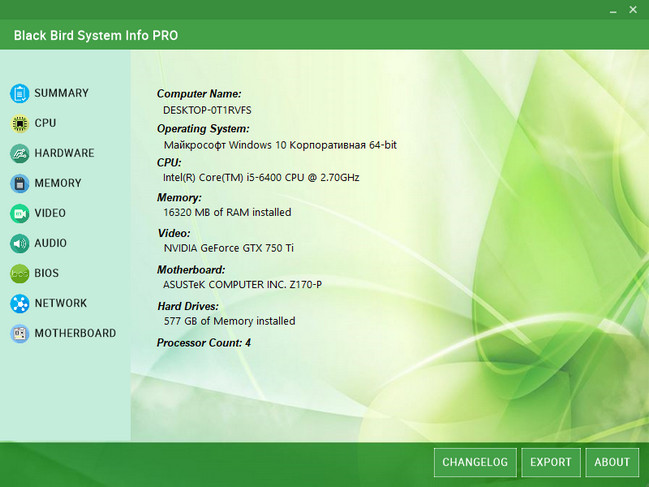Click the NVIDIA GeForce GTX 750 Ti text
The height and width of the screenshot is (487, 649).
[x=228, y=248]
